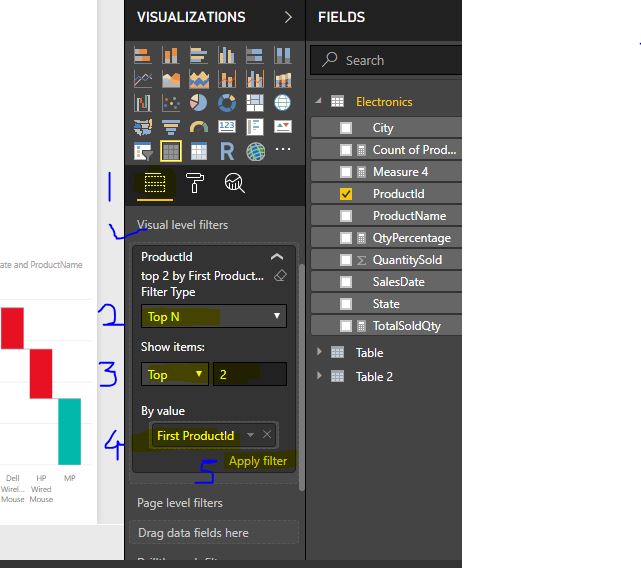Expand the Table 2 fields list

[319, 375]
